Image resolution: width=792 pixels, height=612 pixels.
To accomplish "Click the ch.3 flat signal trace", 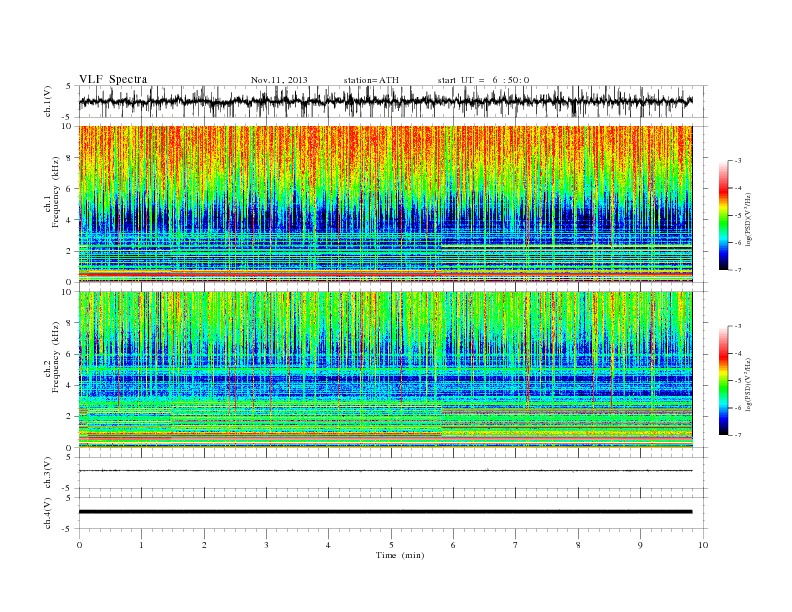I will pyautogui.click(x=385, y=471).
